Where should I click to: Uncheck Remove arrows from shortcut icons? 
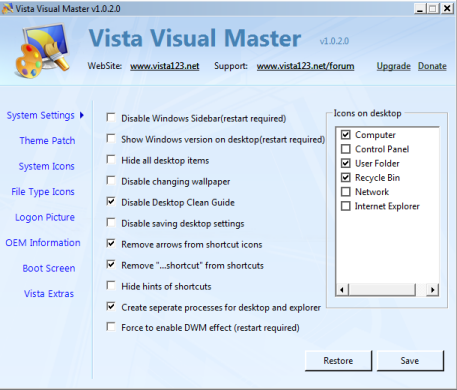point(111,244)
